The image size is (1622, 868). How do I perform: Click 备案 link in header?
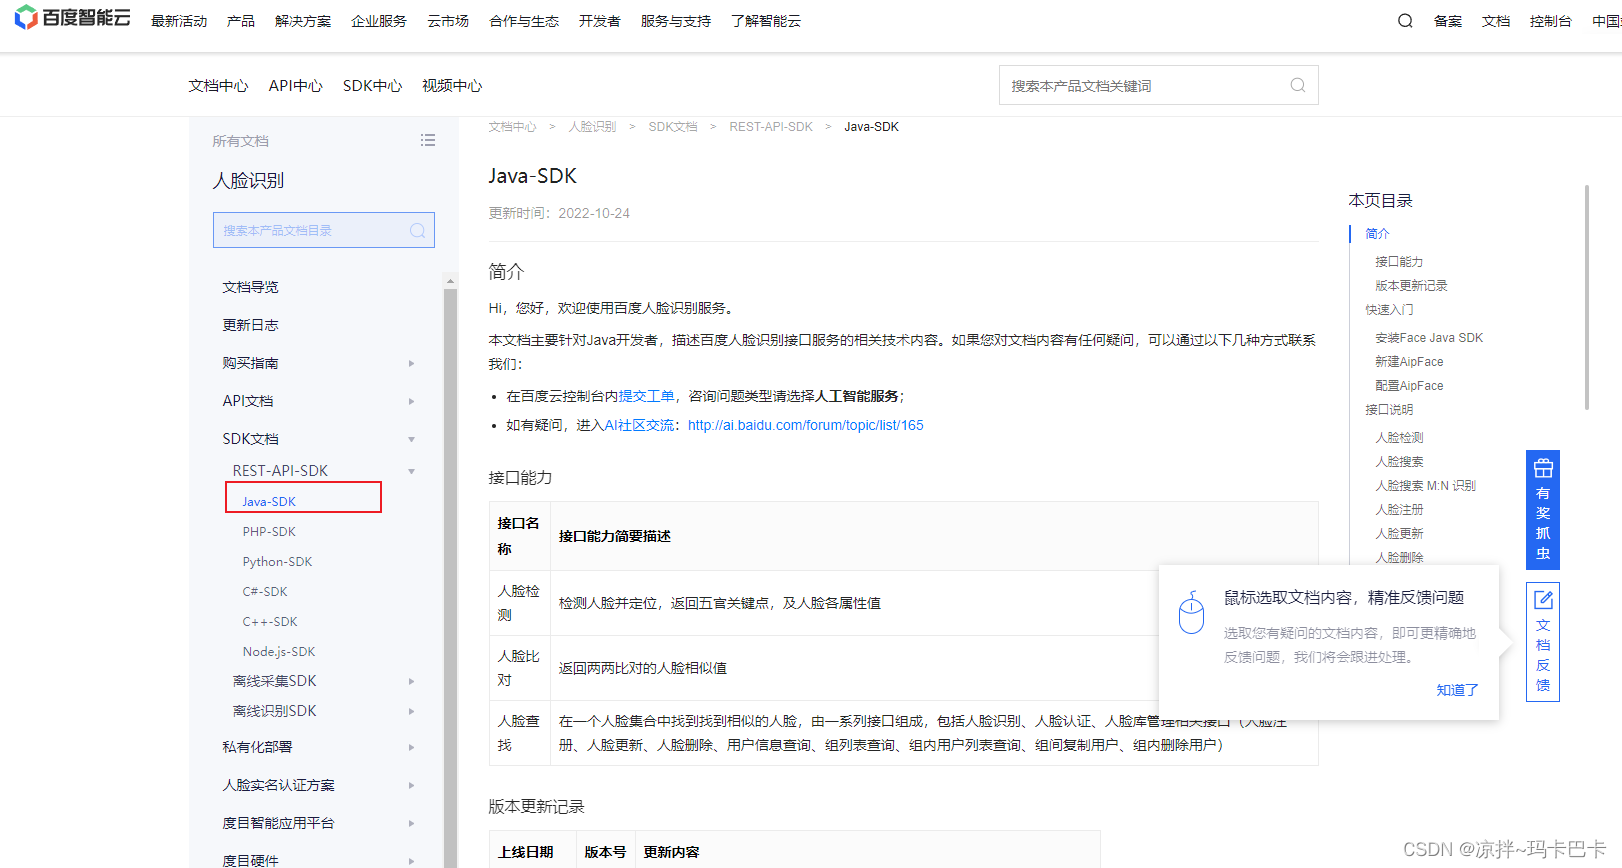pyautogui.click(x=1448, y=21)
